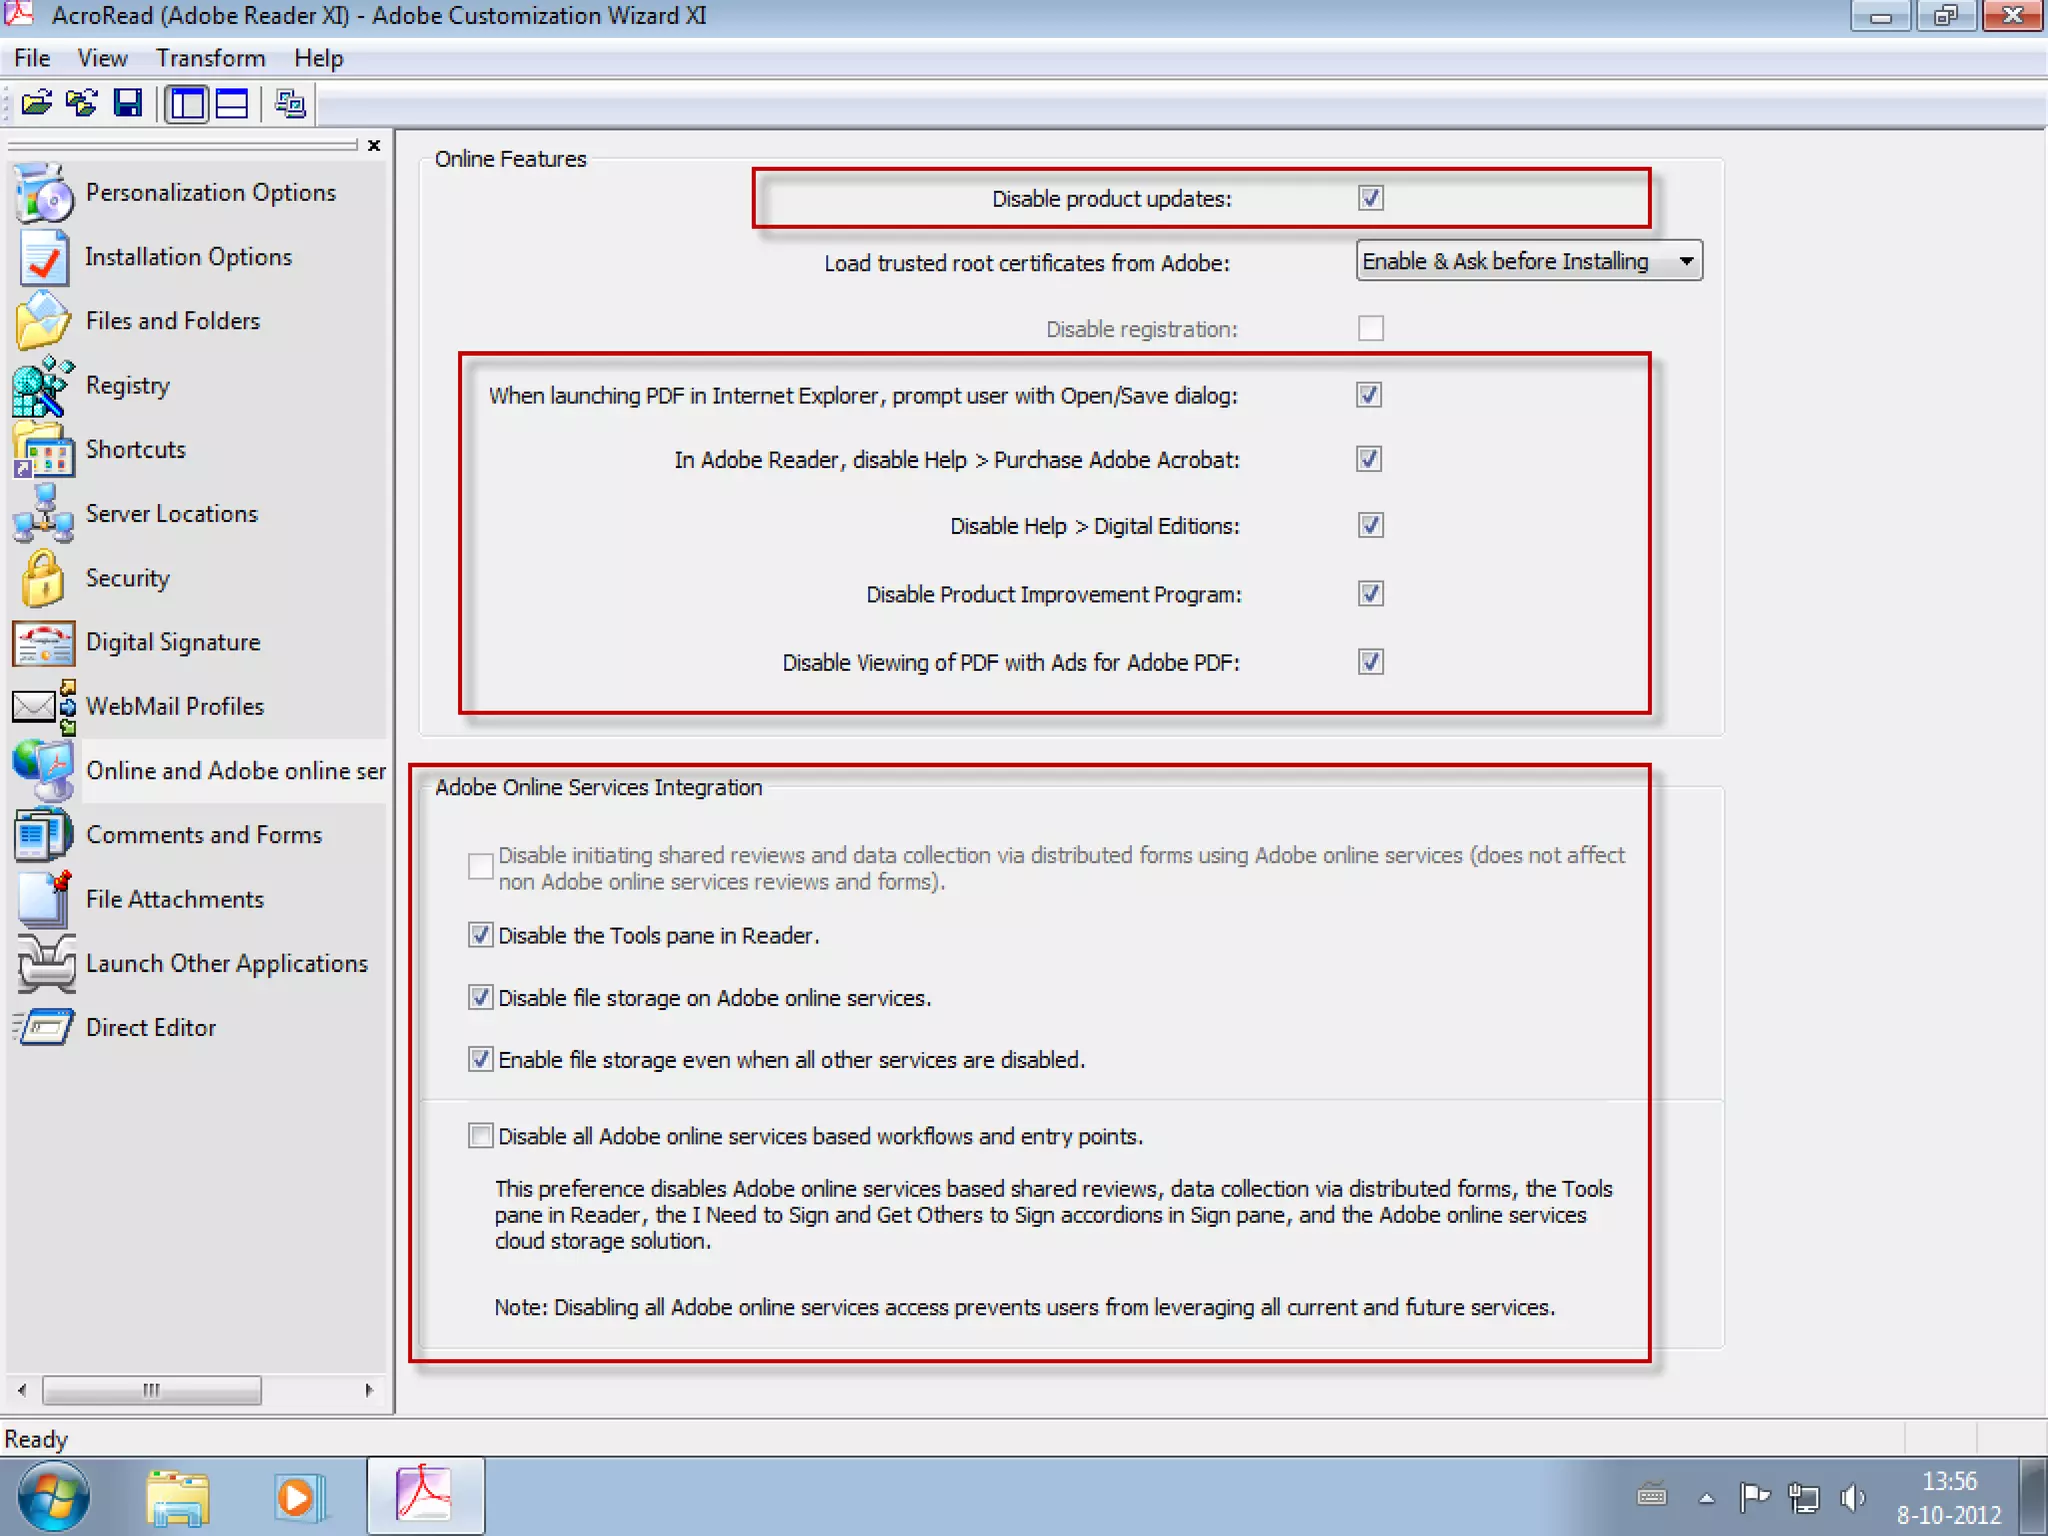Open the Help menu
This screenshot has width=2048, height=1536.
point(318,58)
